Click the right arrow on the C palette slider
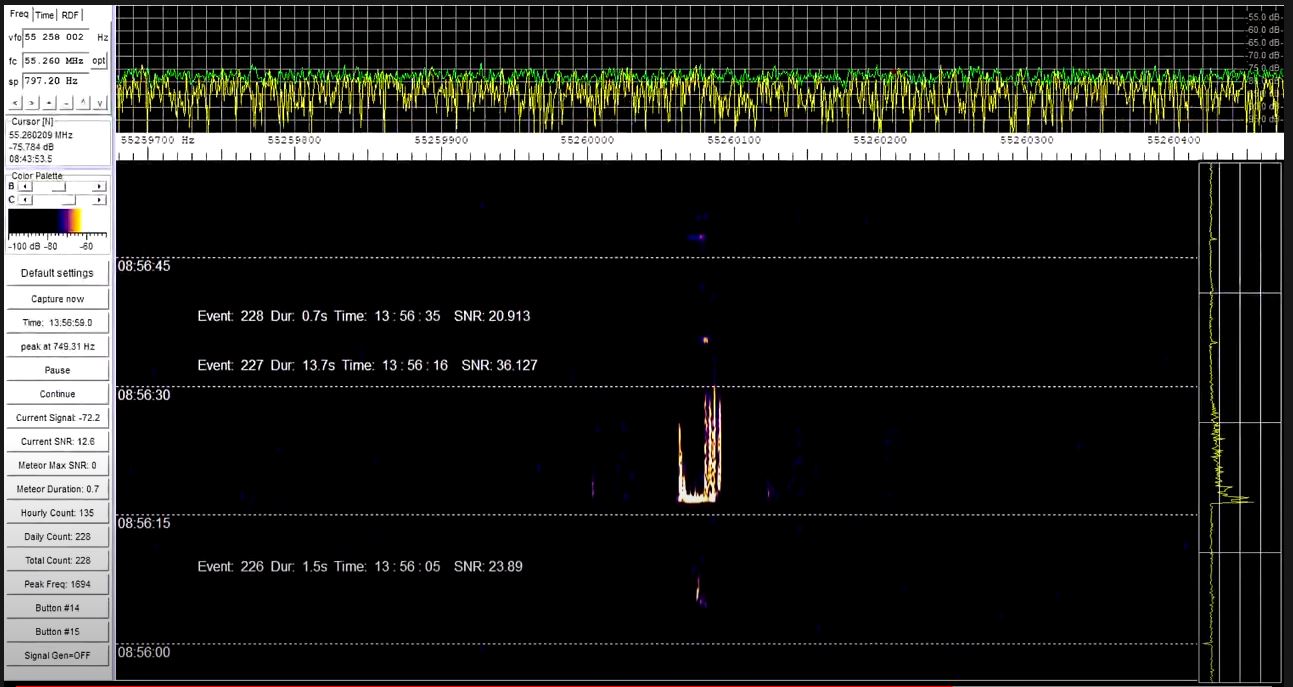Viewport: 1293px width, 687px height. pos(97,200)
